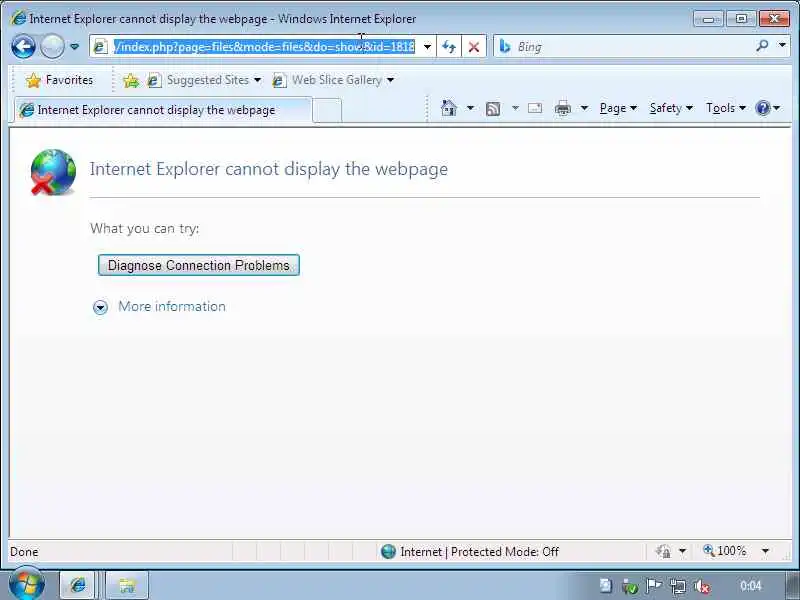Expand the address bar history dropdown

428,47
